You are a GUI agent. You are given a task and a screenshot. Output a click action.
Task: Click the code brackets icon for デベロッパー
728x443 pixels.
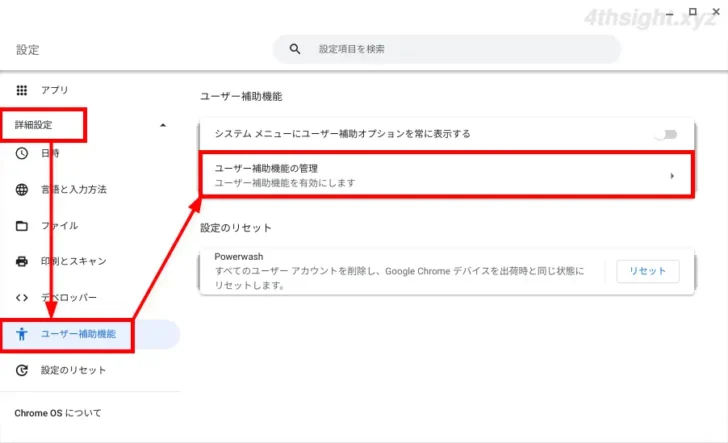point(22,298)
